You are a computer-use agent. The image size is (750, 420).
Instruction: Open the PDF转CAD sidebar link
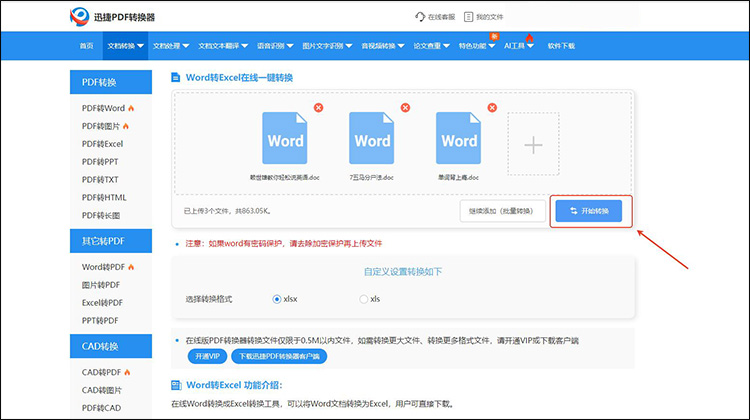[x=101, y=408]
